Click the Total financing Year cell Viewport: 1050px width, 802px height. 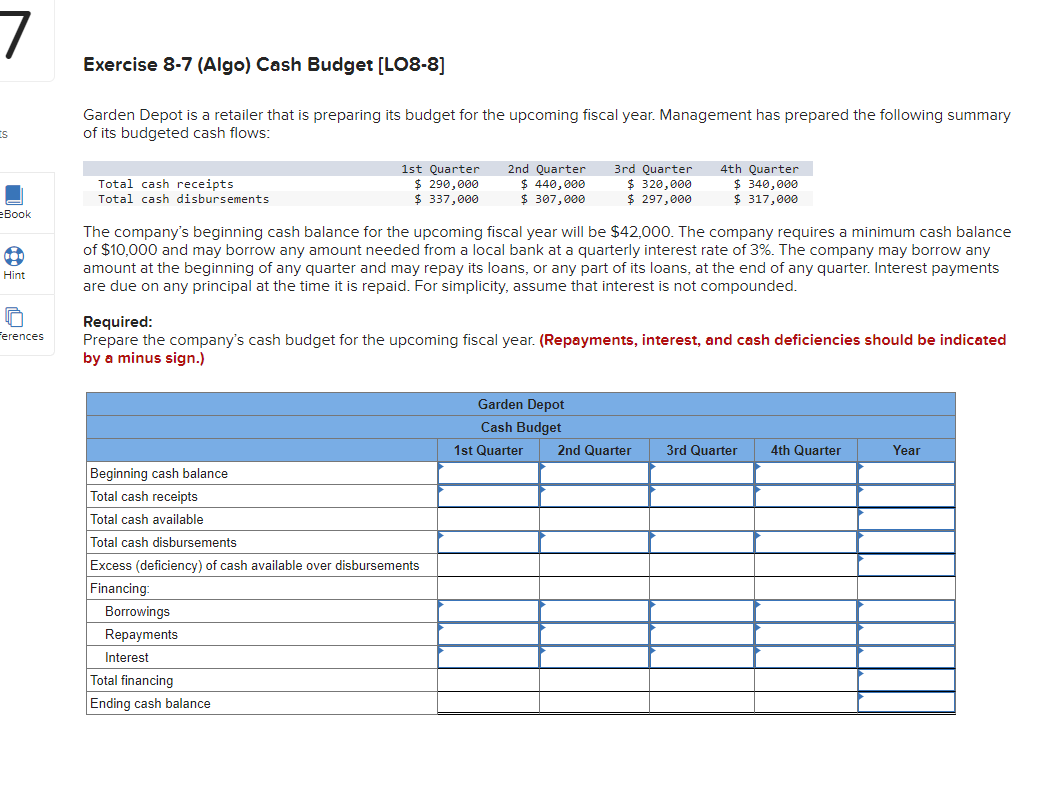905,680
